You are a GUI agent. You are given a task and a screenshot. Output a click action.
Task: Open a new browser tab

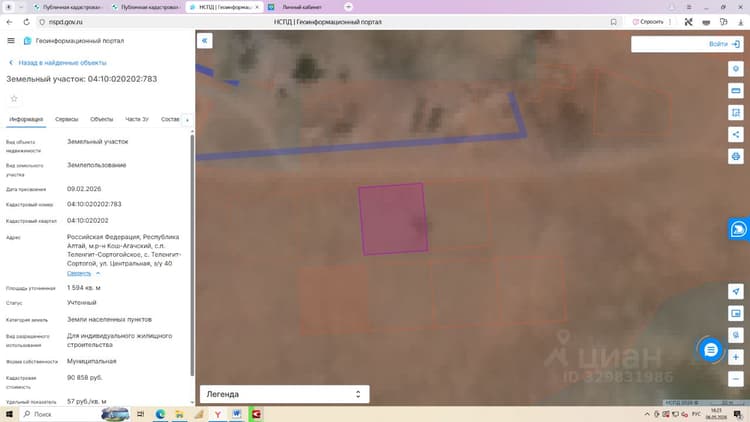(x=348, y=7)
